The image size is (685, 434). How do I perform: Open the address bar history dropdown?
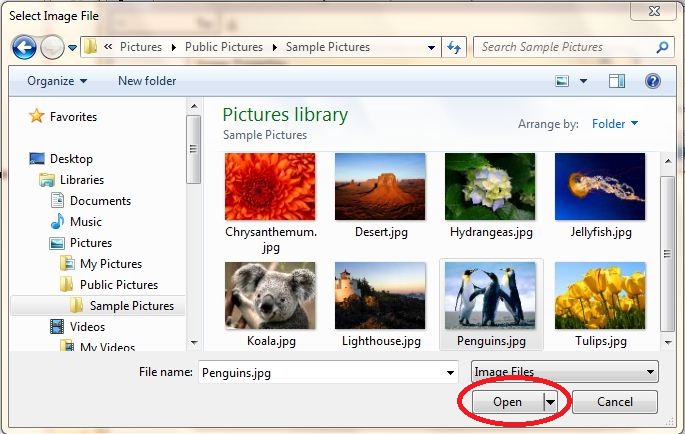(431, 47)
